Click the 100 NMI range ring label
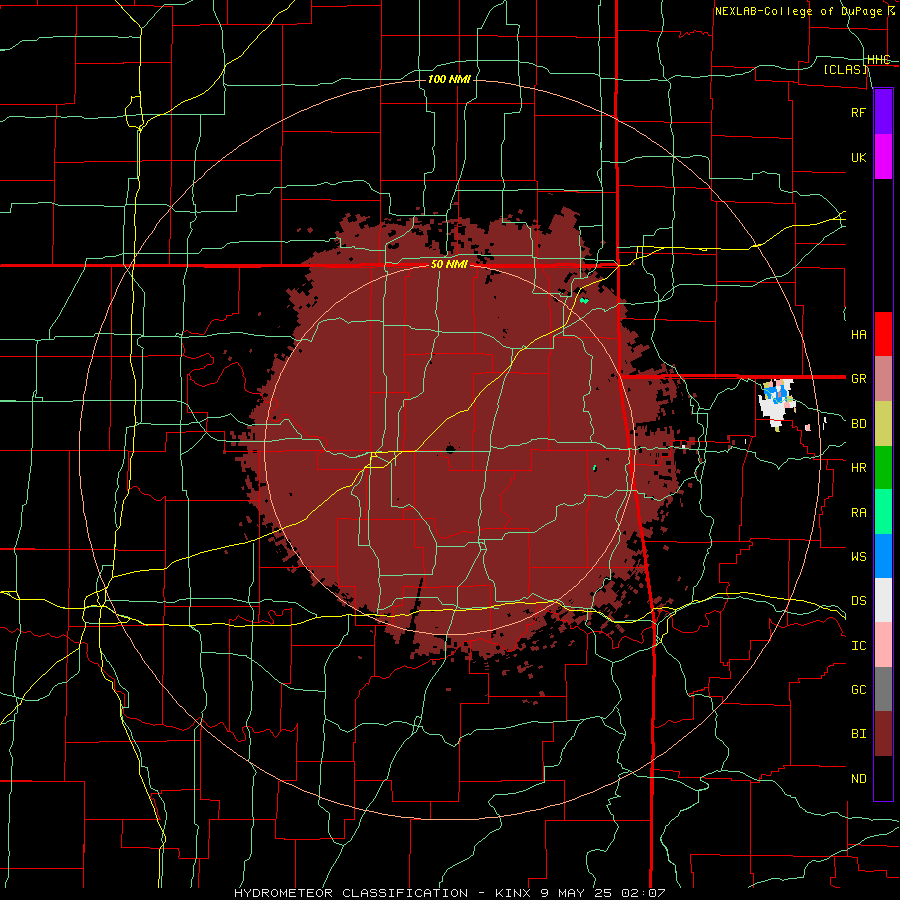 coord(449,79)
